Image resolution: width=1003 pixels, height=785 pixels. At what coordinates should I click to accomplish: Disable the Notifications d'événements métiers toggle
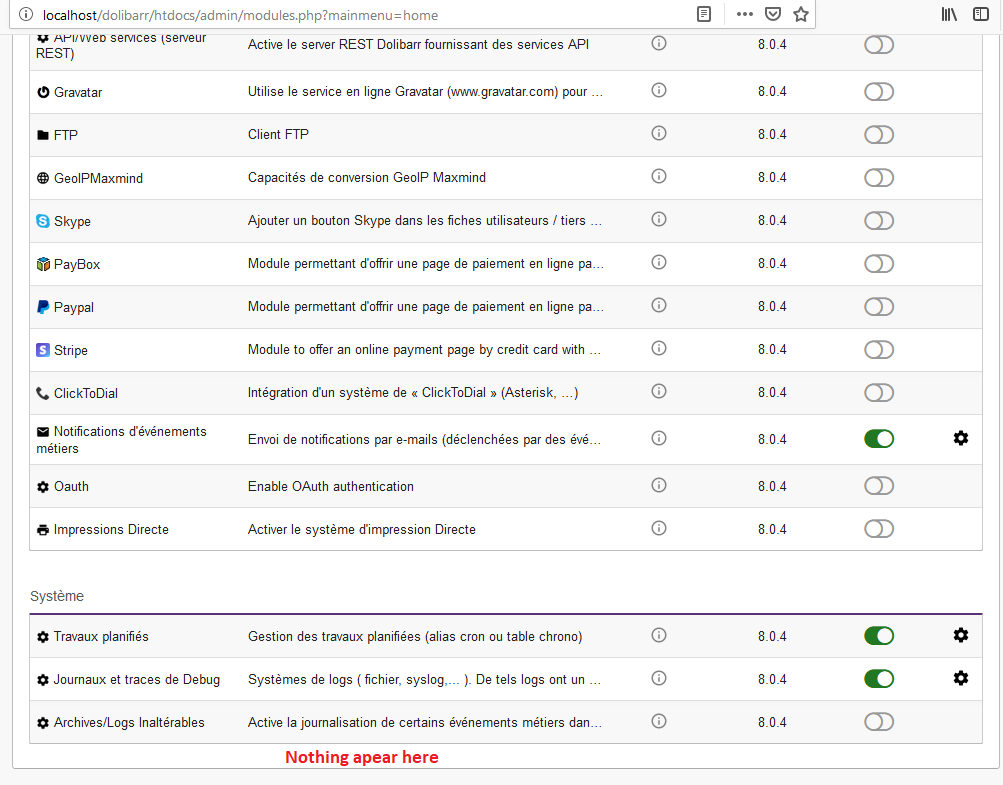point(878,439)
